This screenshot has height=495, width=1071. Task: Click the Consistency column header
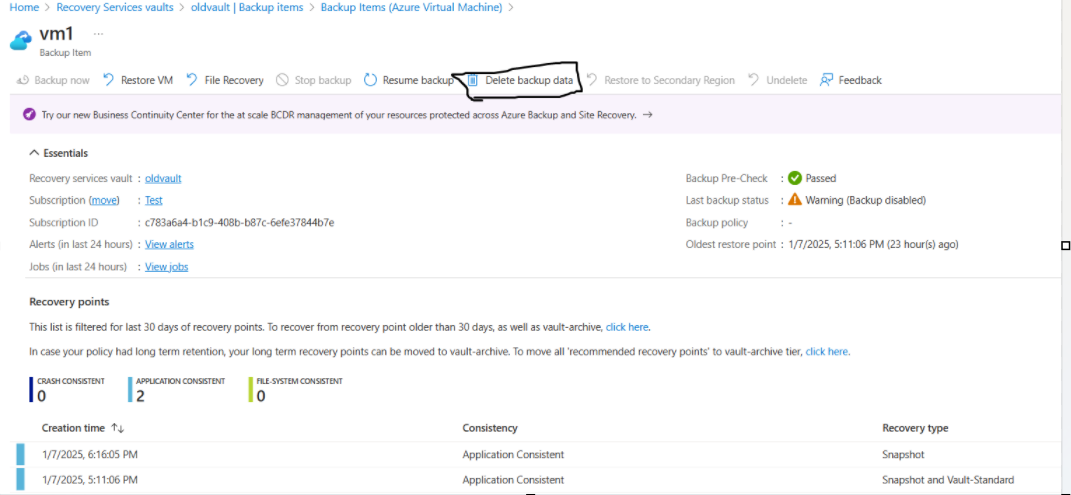click(490, 428)
